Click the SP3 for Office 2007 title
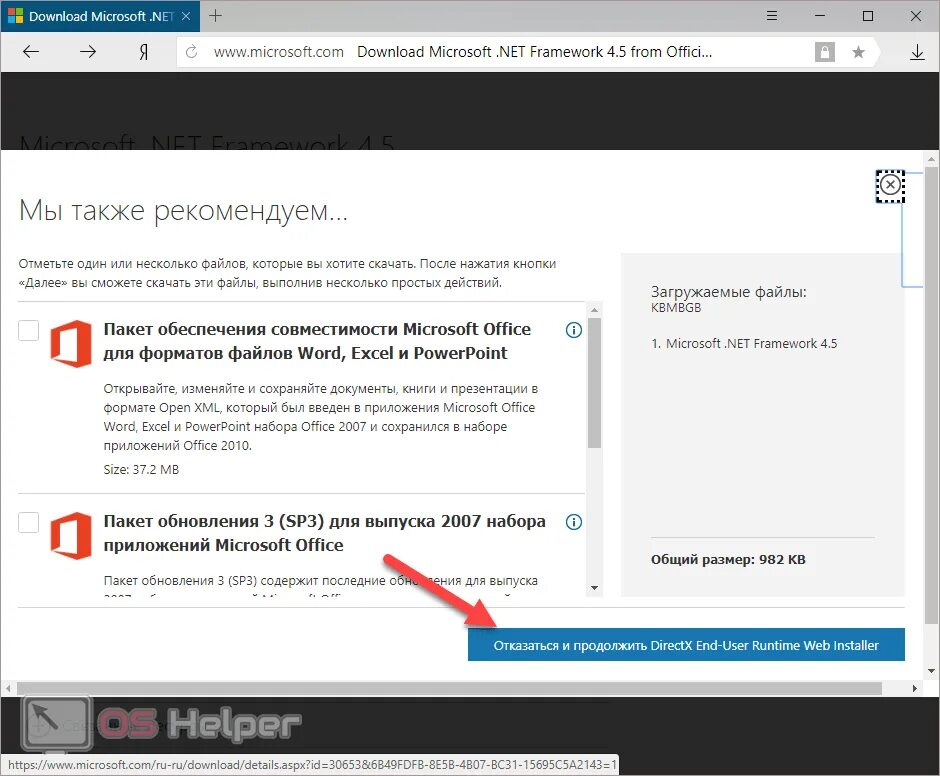This screenshot has width=940, height=776. coord(324,533)
